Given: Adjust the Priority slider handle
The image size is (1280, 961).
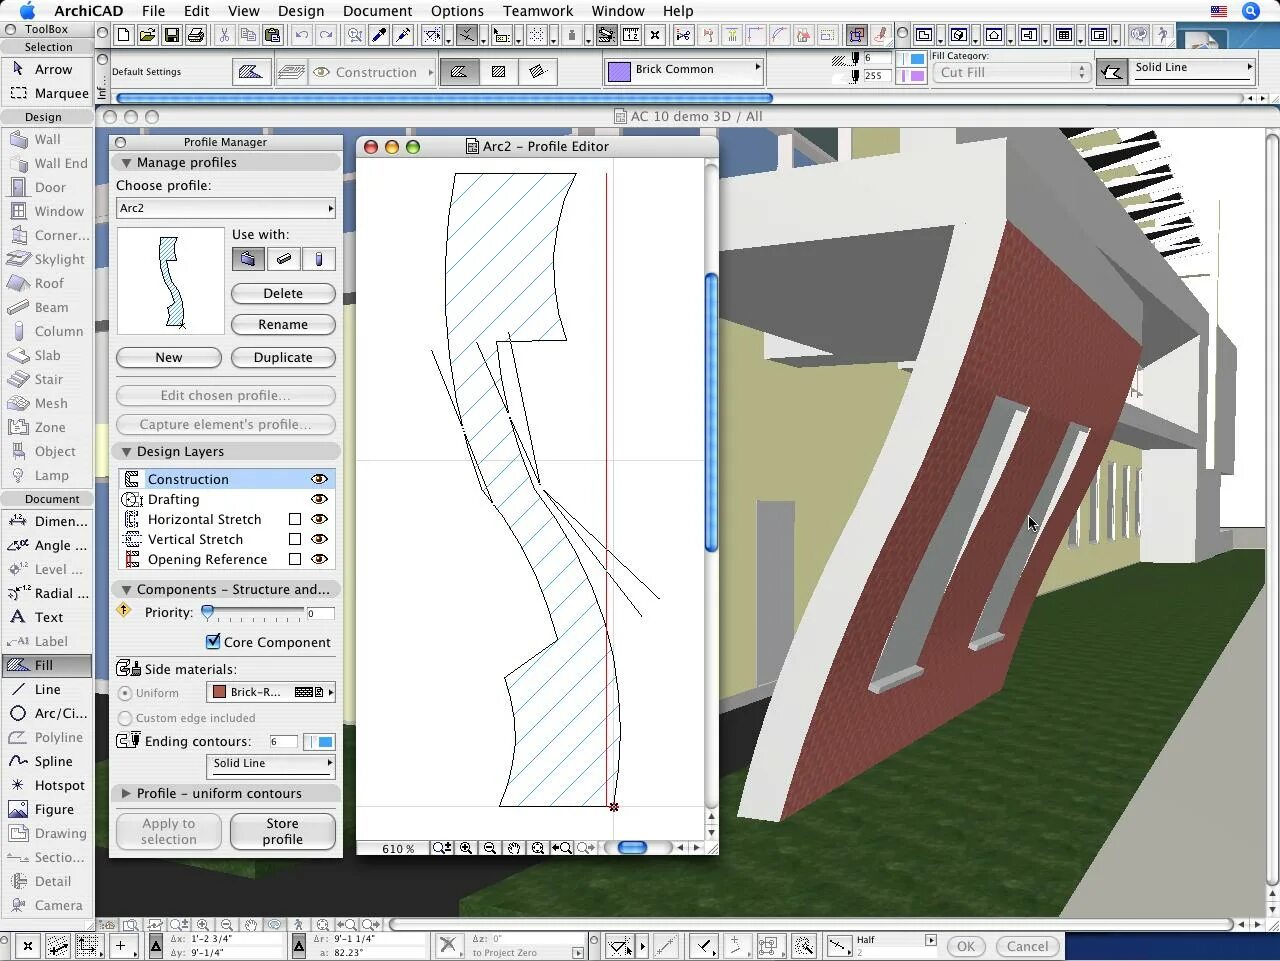Looking at the screenshot, I should (x=208, y=612).
